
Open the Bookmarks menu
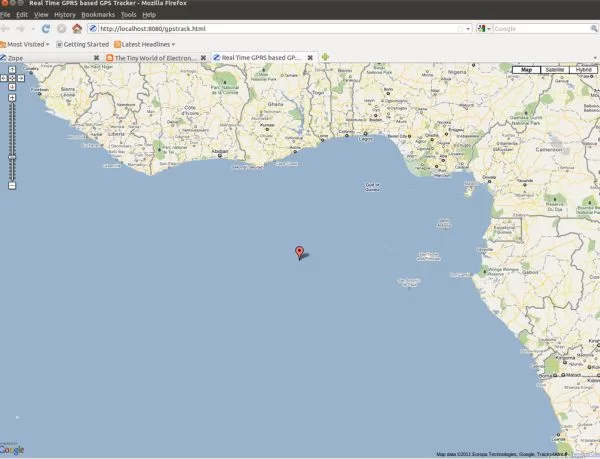98,15
